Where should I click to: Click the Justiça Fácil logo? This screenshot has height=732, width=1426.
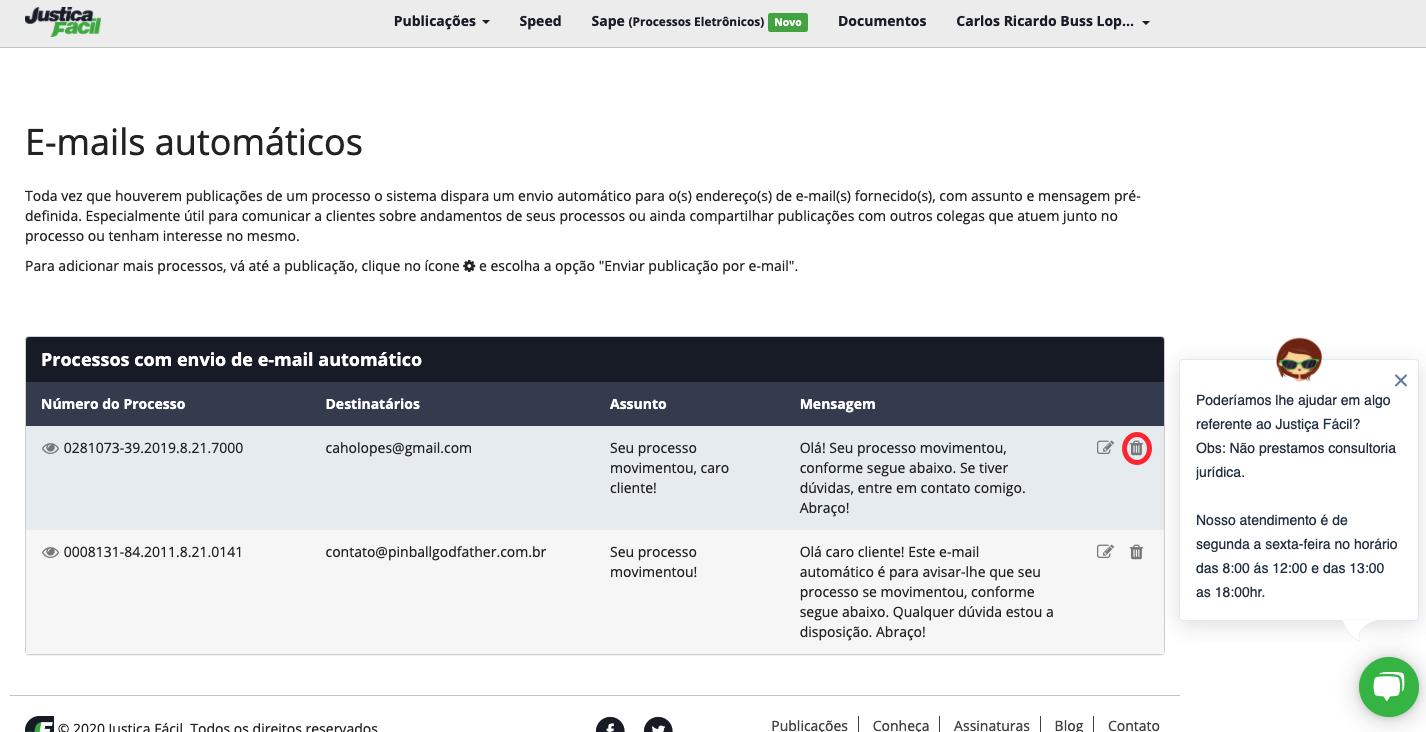[62, 21]
